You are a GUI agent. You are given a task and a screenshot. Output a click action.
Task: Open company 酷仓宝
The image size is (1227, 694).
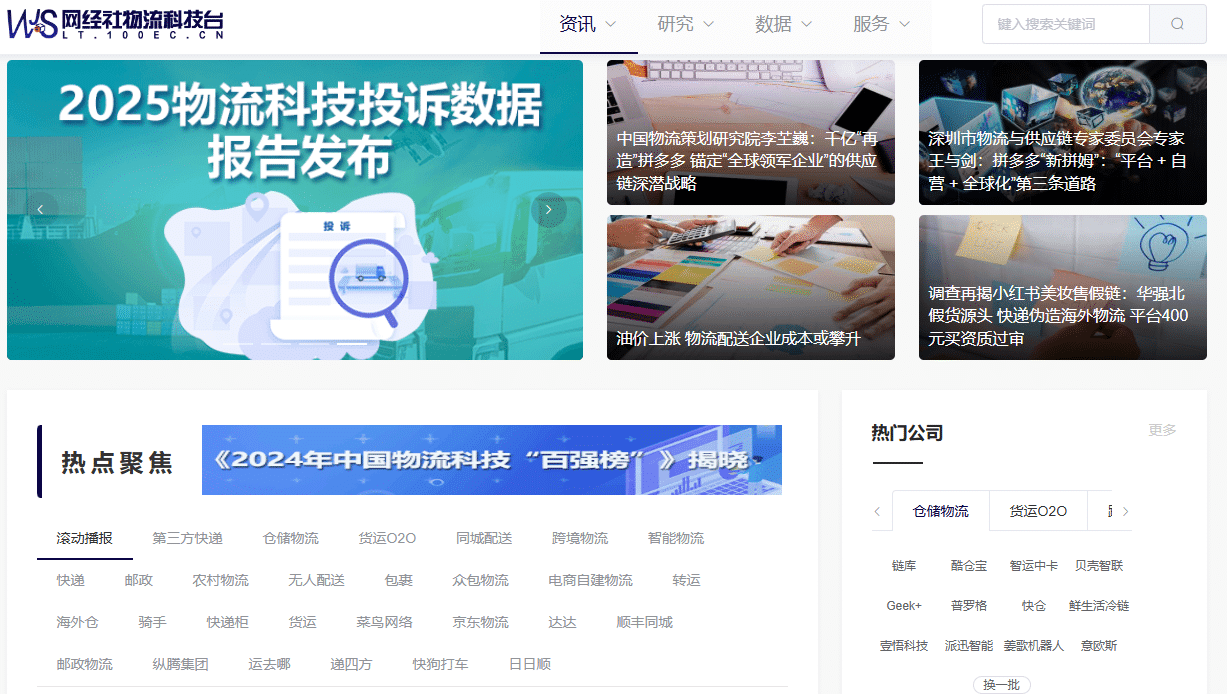[969, 566]
